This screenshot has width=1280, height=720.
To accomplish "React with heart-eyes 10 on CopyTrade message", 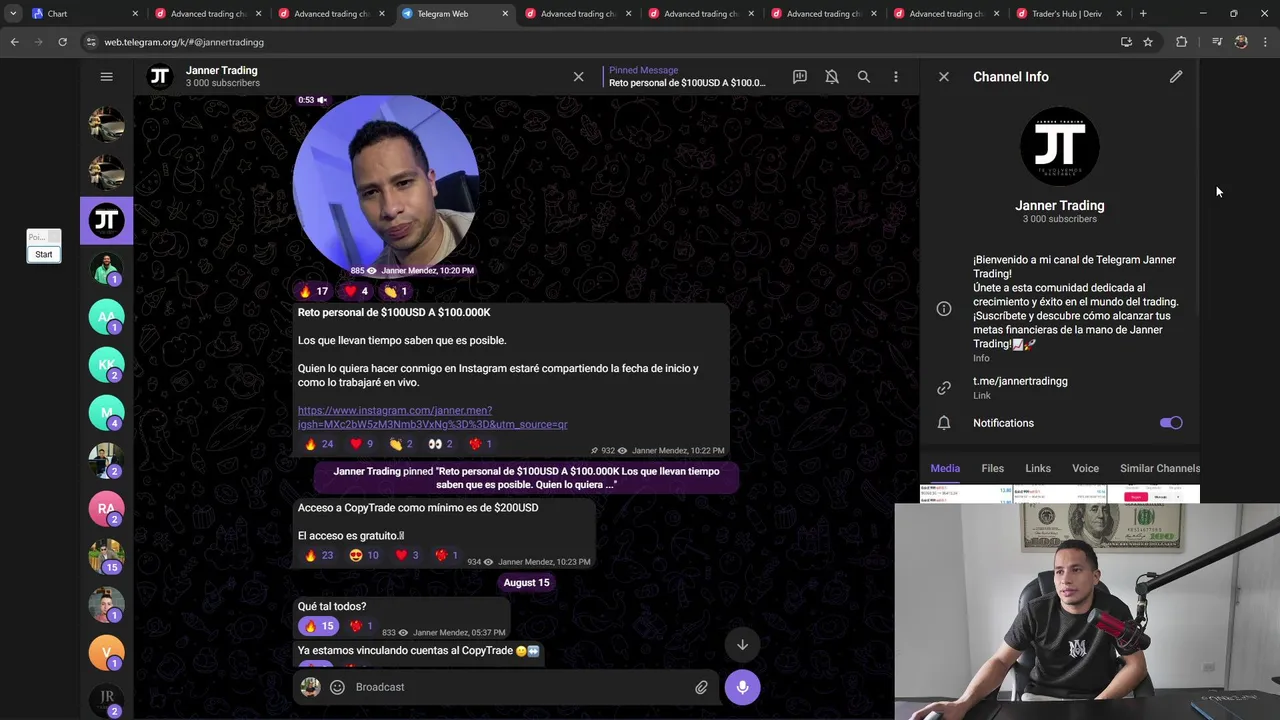I will pos(364,555).
